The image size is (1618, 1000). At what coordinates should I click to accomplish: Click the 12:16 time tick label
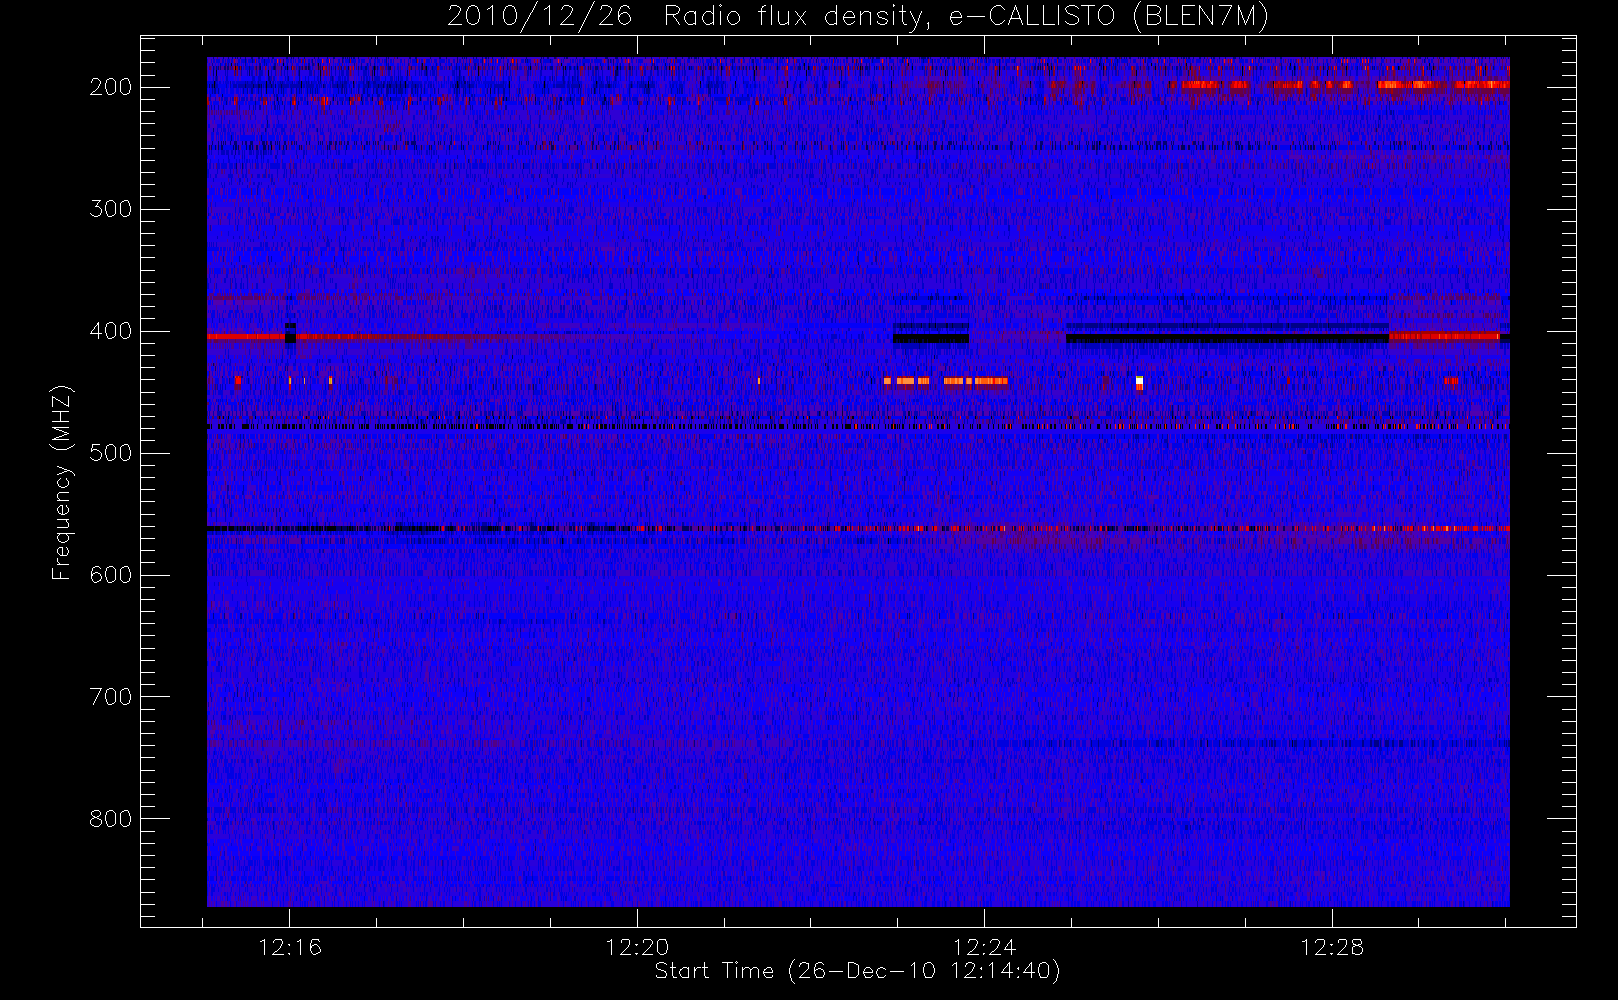[290, 946]
